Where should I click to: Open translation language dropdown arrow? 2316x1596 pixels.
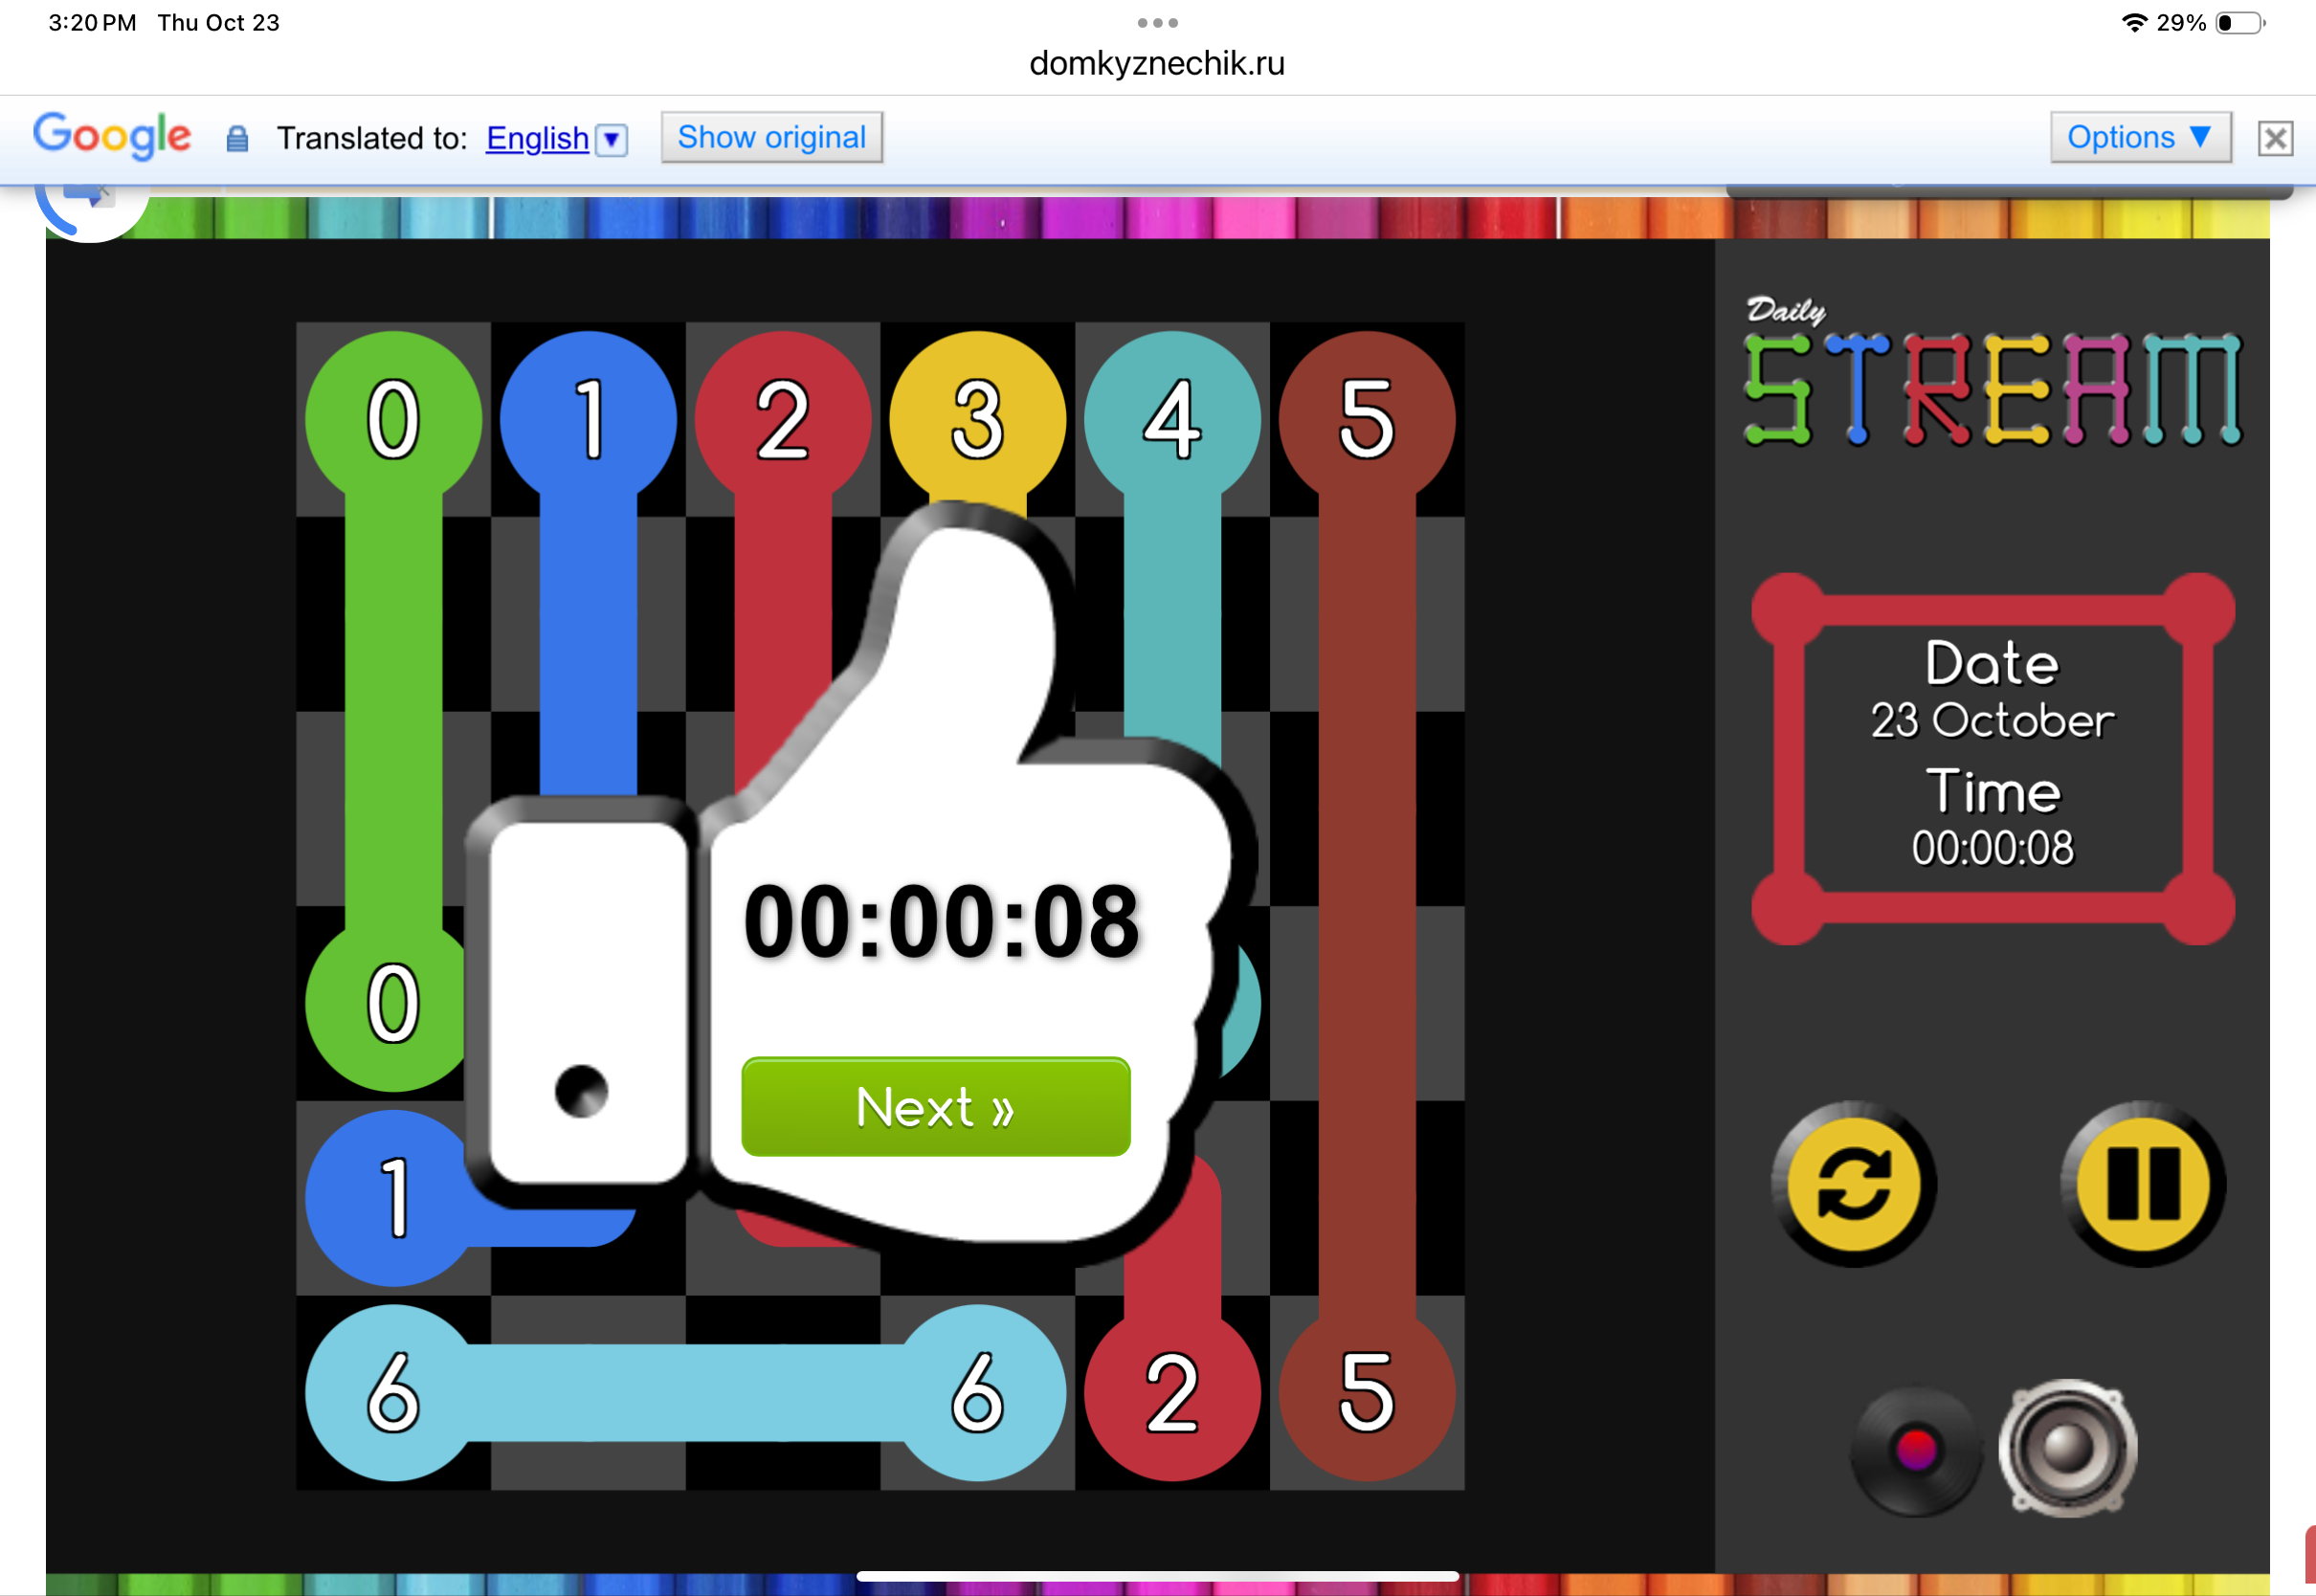(611, 139)
